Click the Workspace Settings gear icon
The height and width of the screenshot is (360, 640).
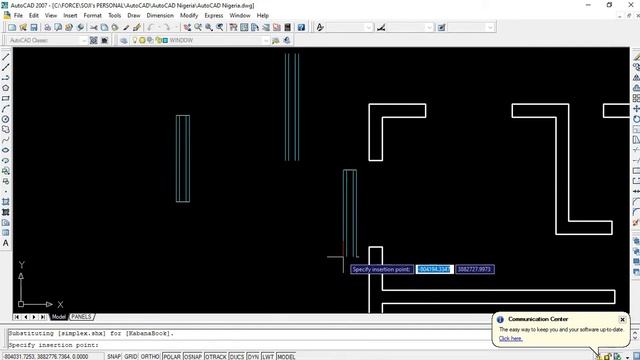93,40
